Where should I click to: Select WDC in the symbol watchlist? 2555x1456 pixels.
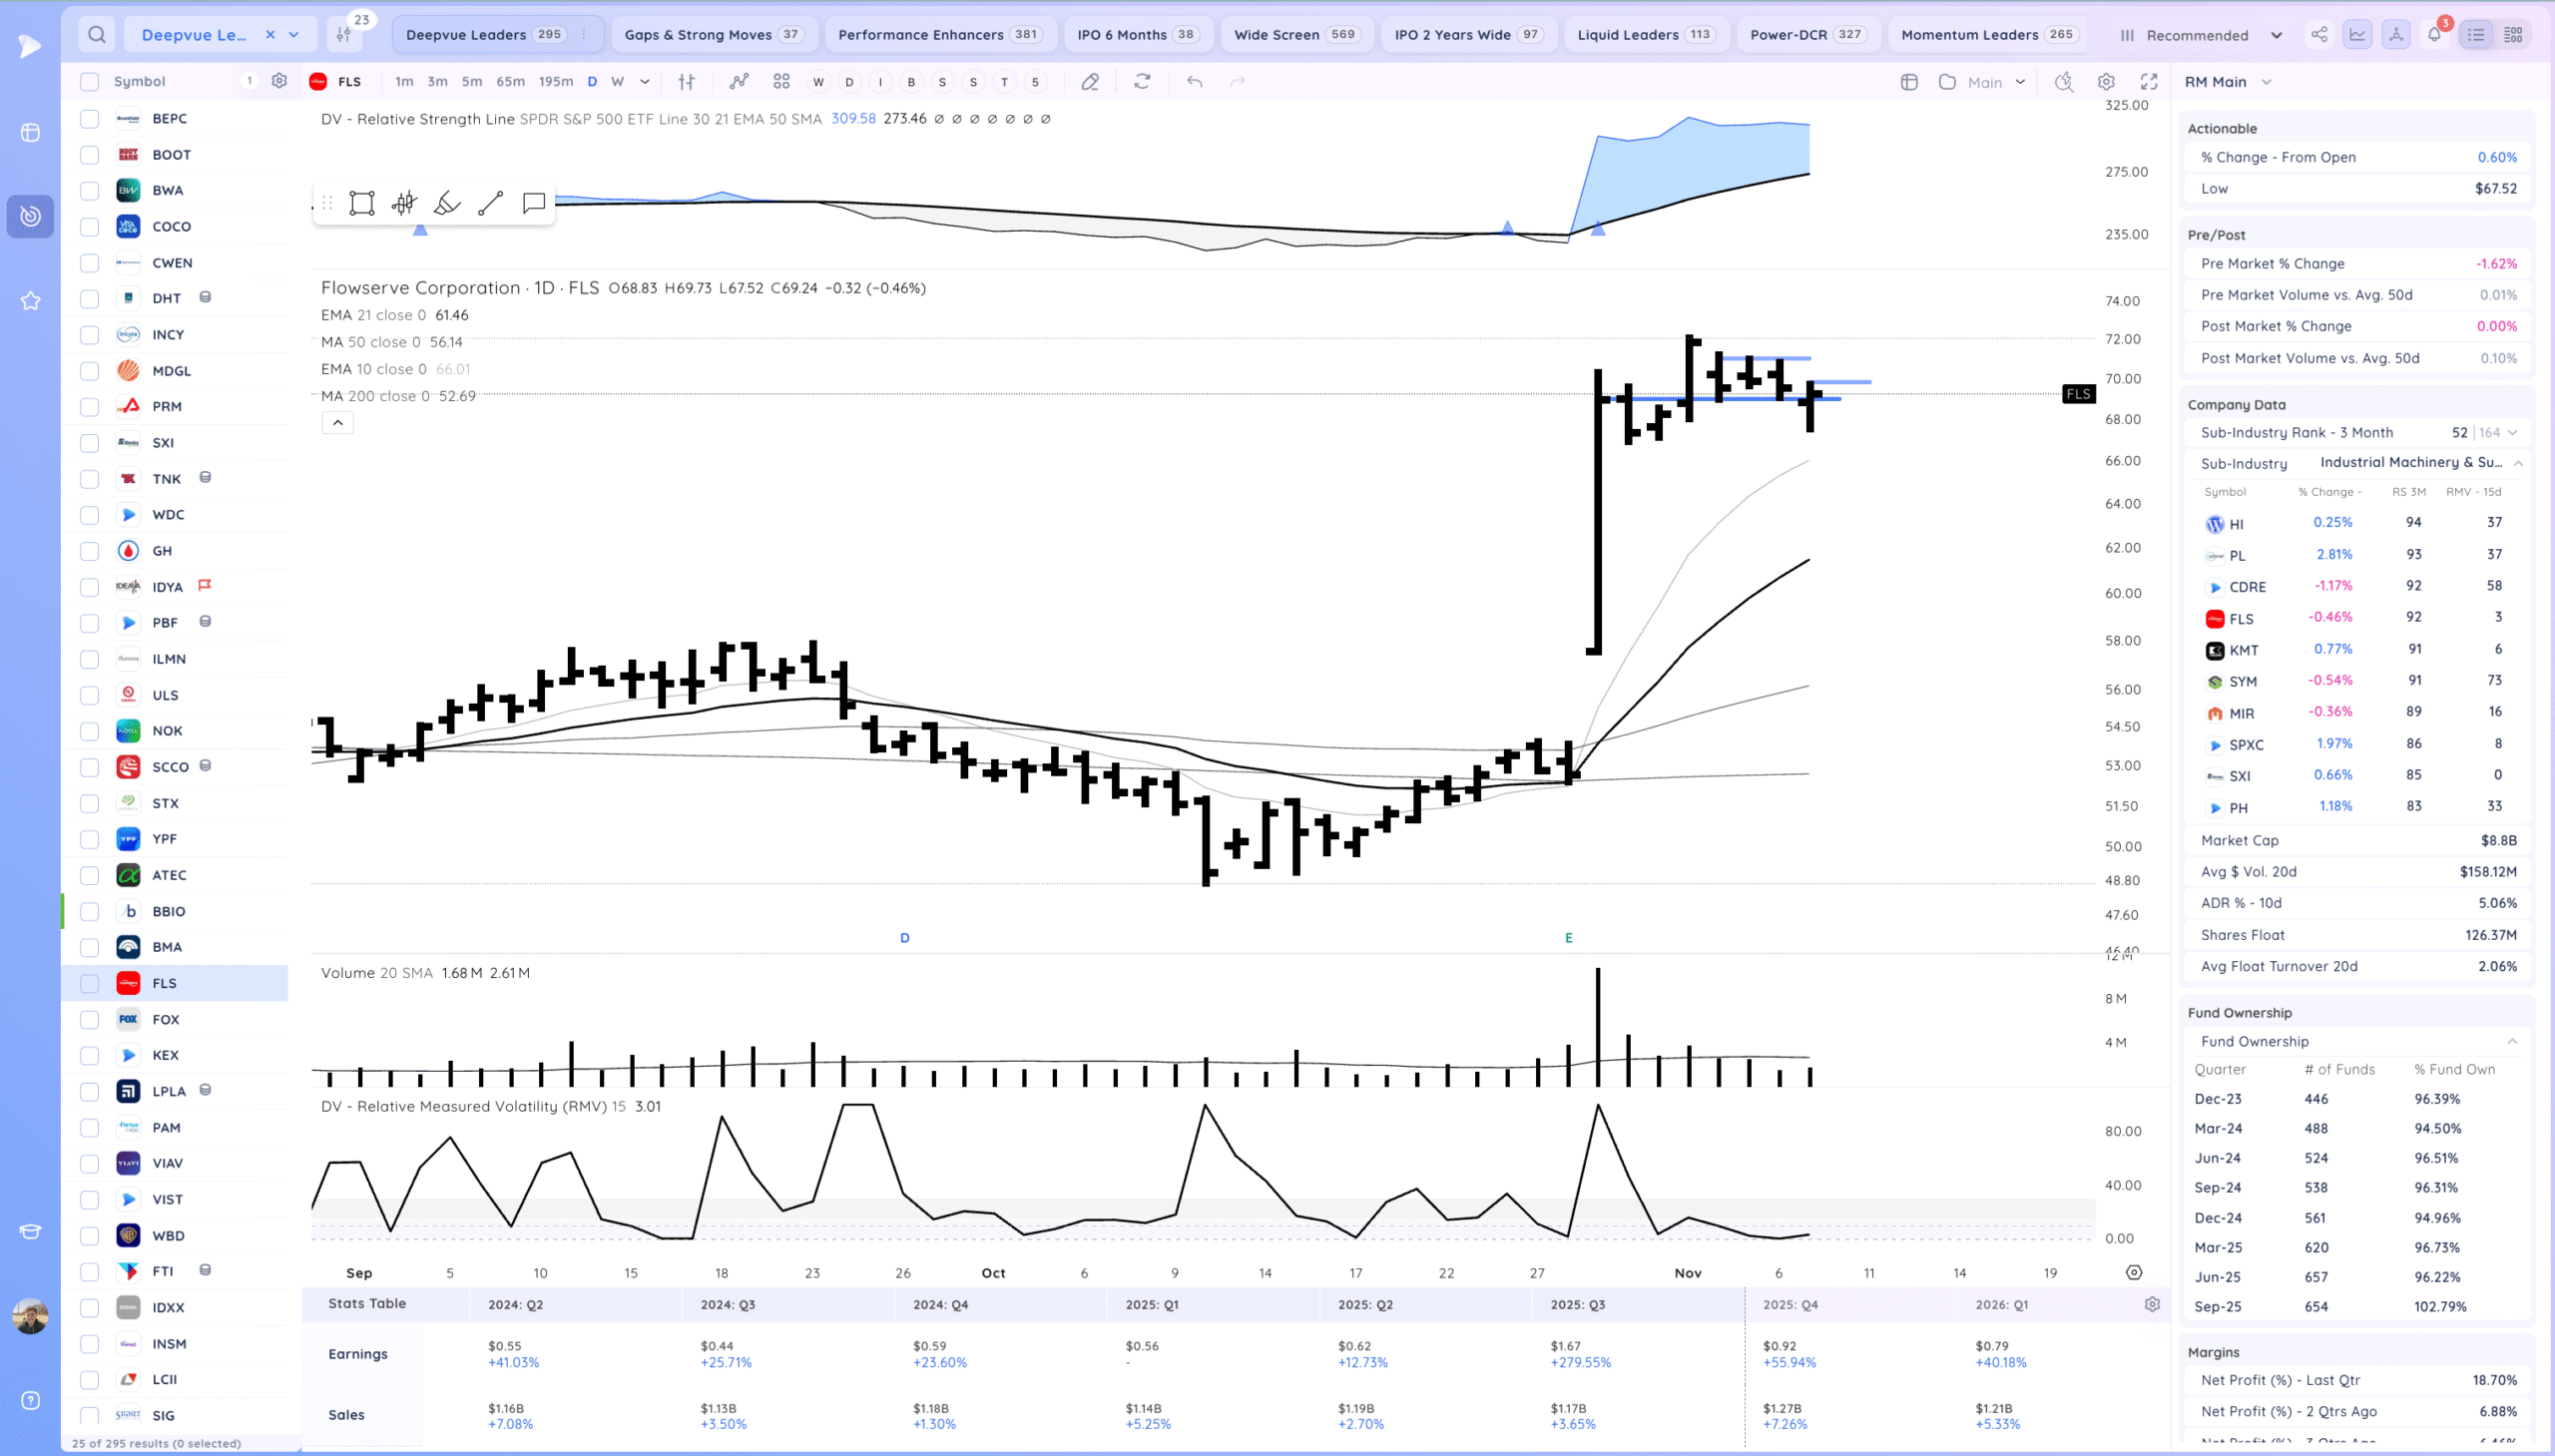click(x=168, y=515)
